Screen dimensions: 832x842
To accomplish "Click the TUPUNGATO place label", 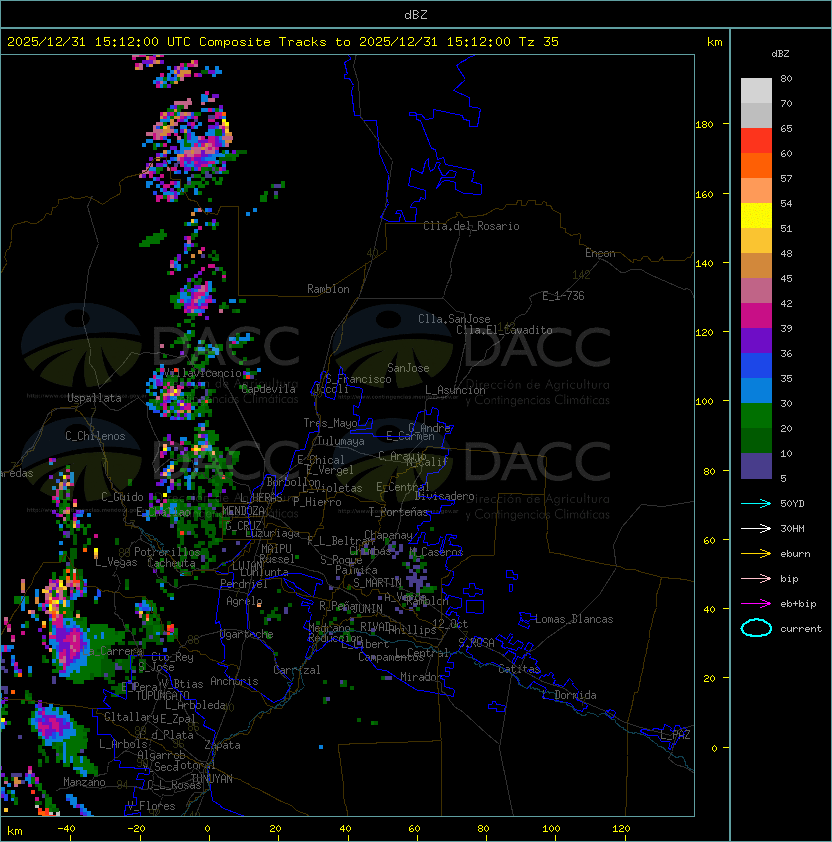I will [162, 695].
